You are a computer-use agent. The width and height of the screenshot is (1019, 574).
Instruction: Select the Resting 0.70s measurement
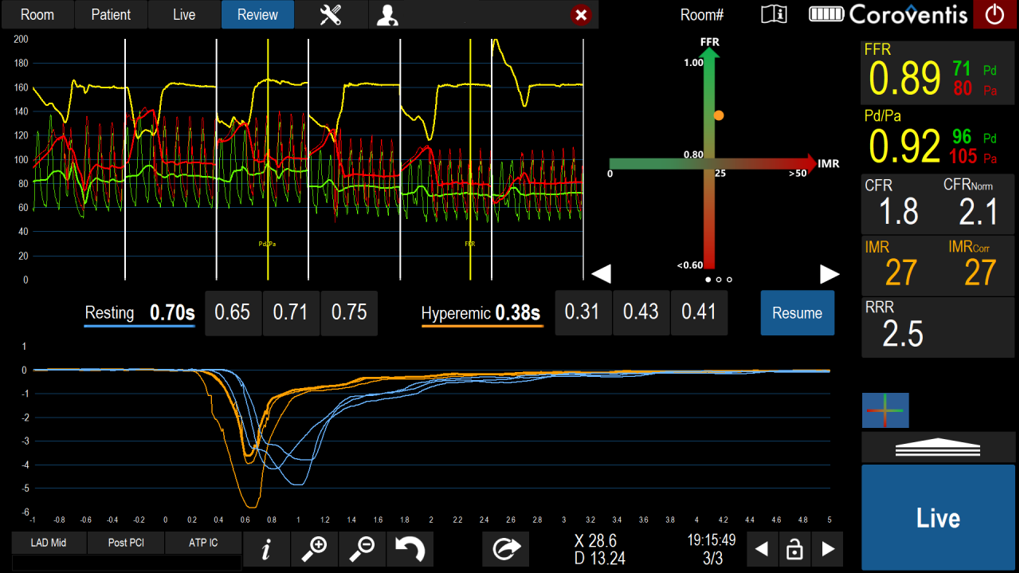tap(140, 314)
